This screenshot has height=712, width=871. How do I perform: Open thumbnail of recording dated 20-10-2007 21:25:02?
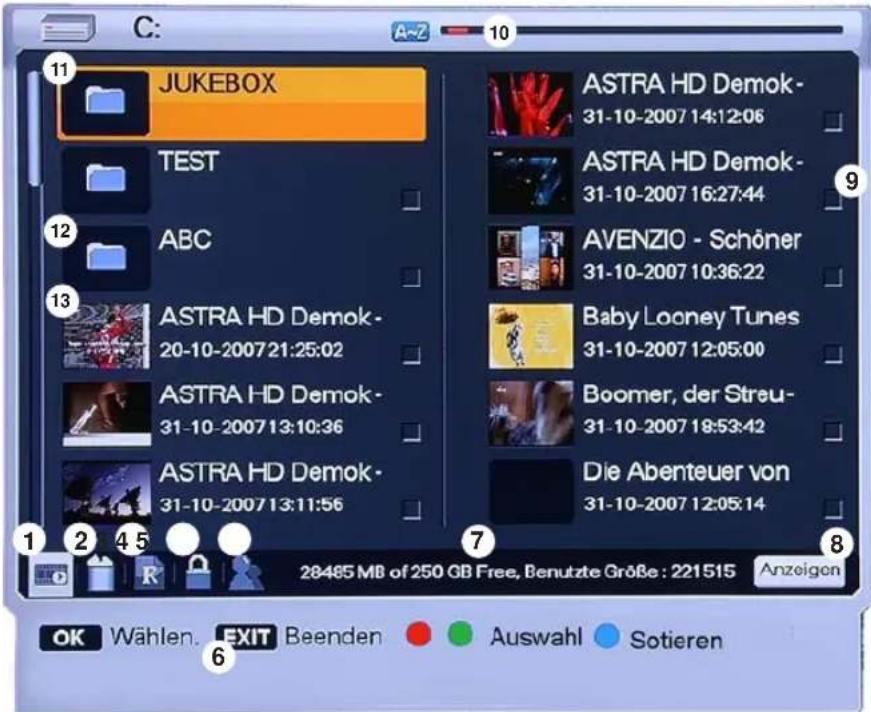(x=106, y=336)
